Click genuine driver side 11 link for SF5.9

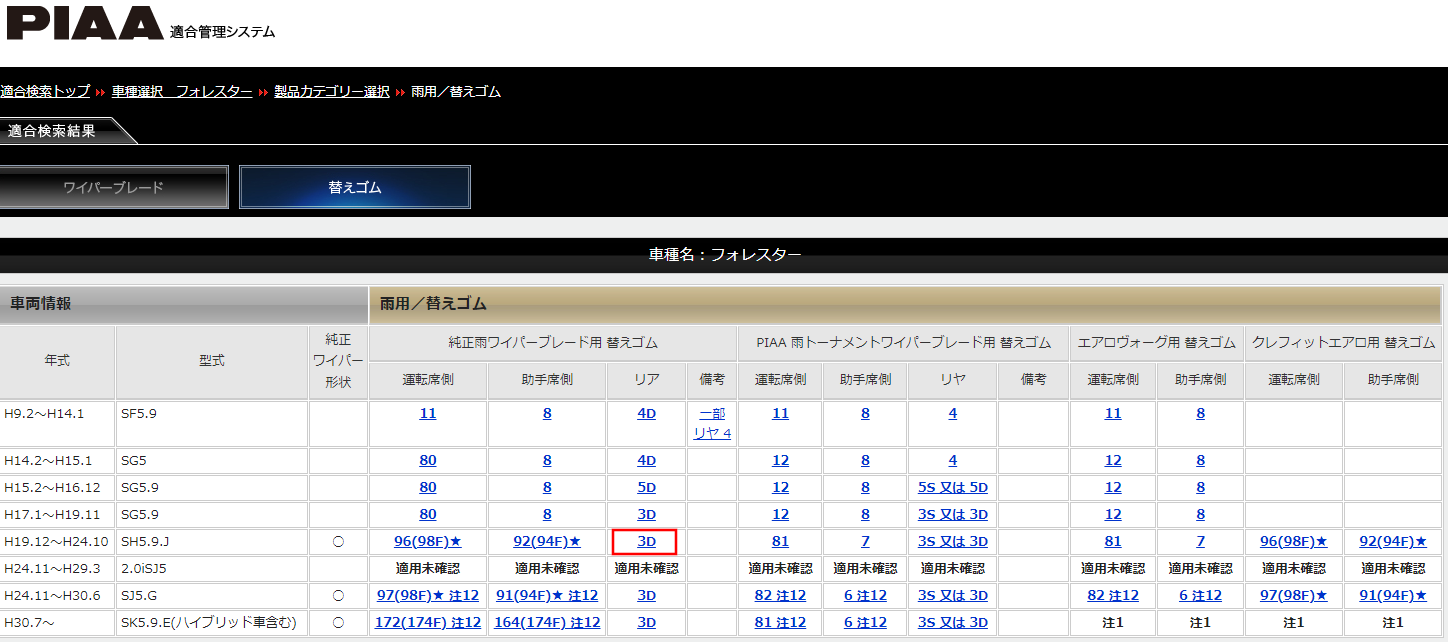pyautogui.click(x=428, y=413)
